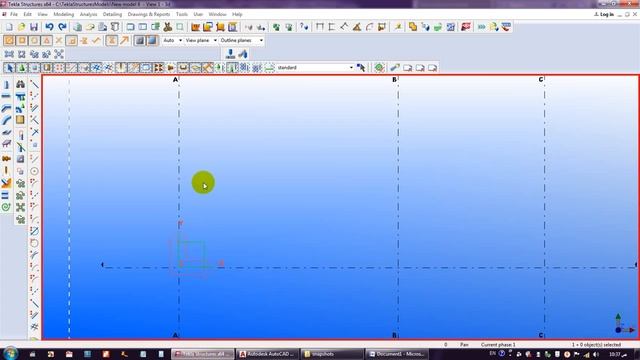Click the blue download-arrow icon in third toolbar row
640x360 pixels.
pyautogui.click(x=230, y=54)
